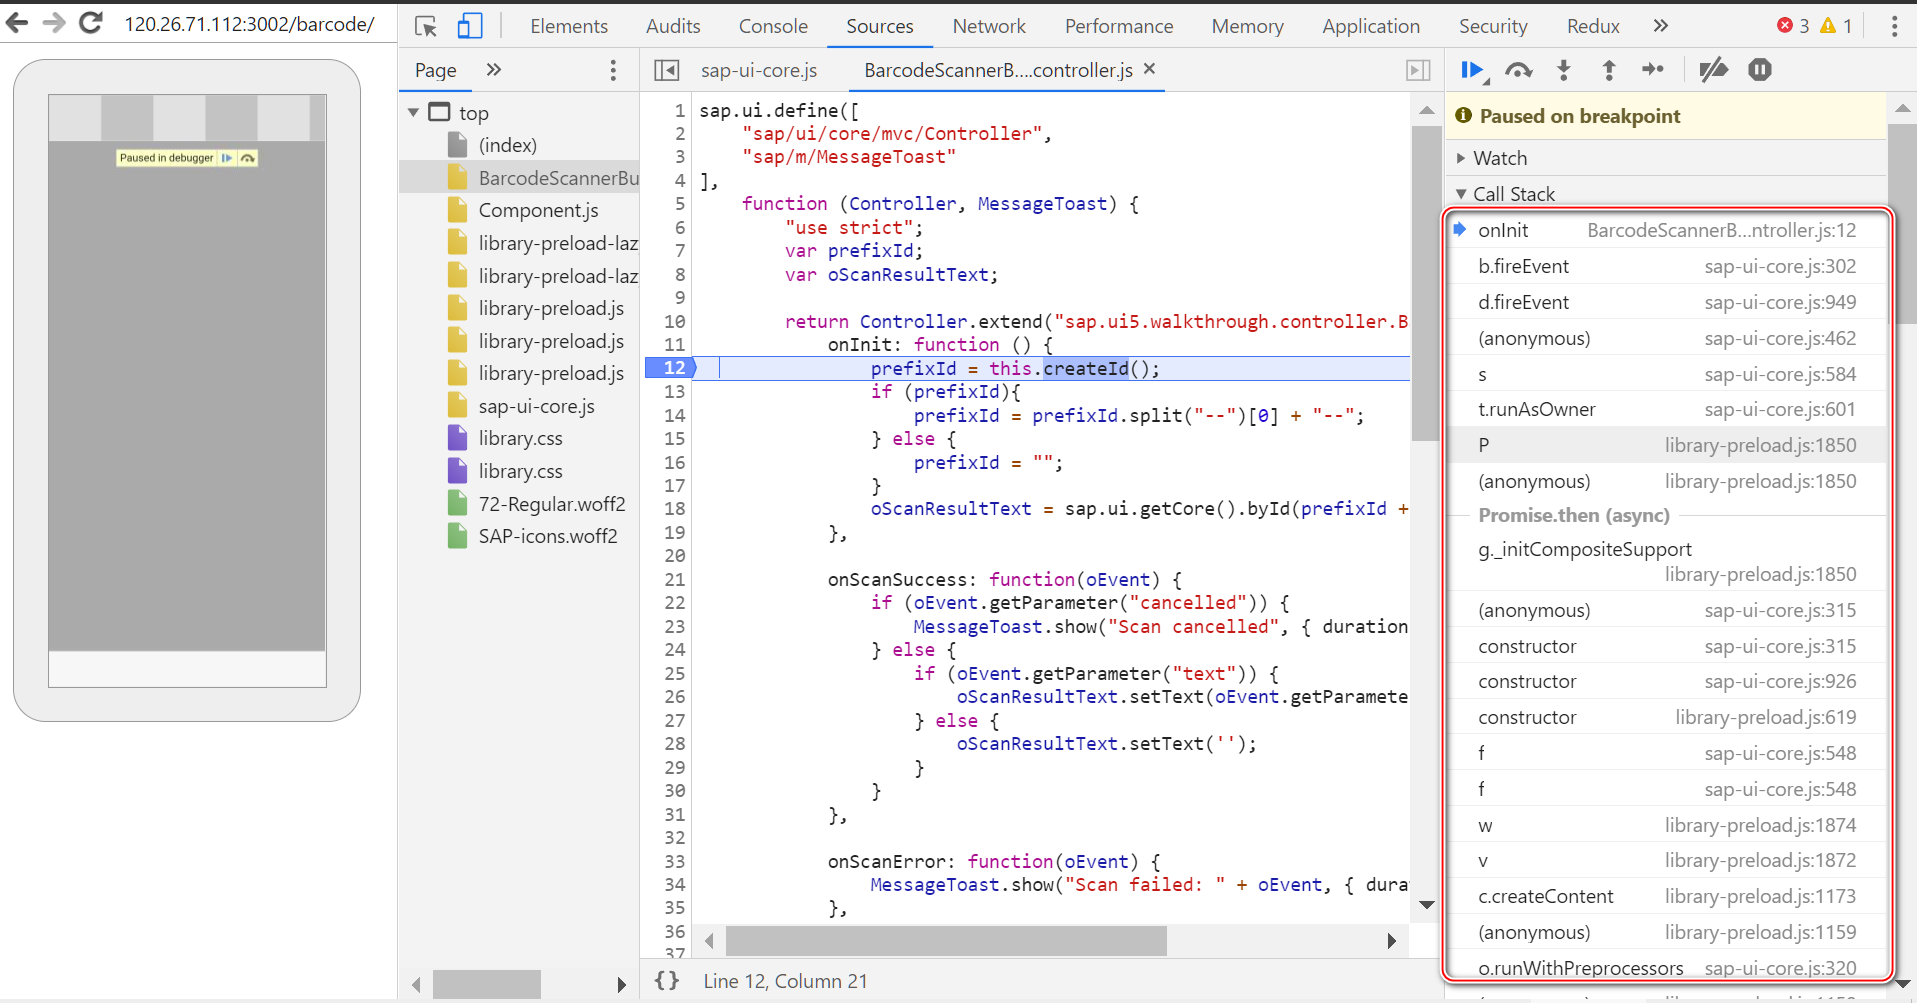Resume script execution button
This screenshot has width=1917, height=1003.
coord(1473,70)
